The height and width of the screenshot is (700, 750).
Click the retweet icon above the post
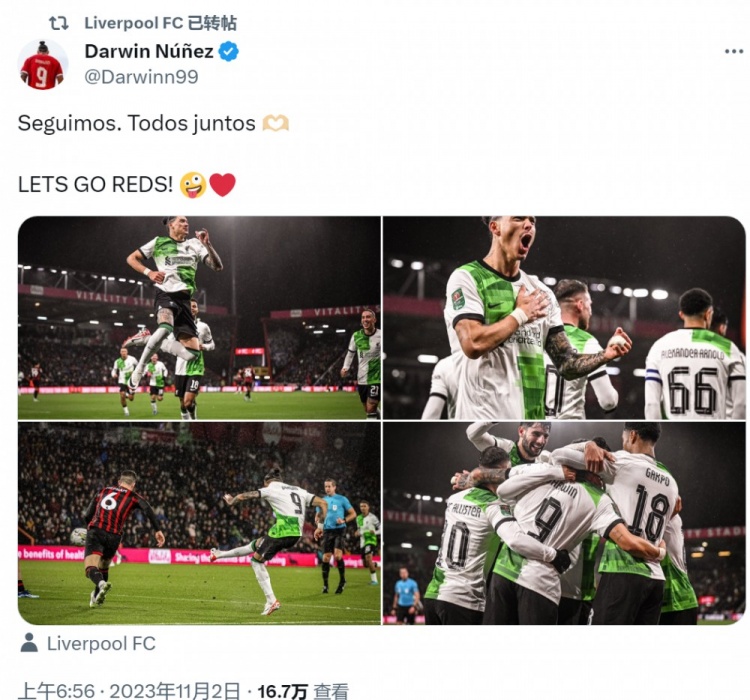[59, 22]
